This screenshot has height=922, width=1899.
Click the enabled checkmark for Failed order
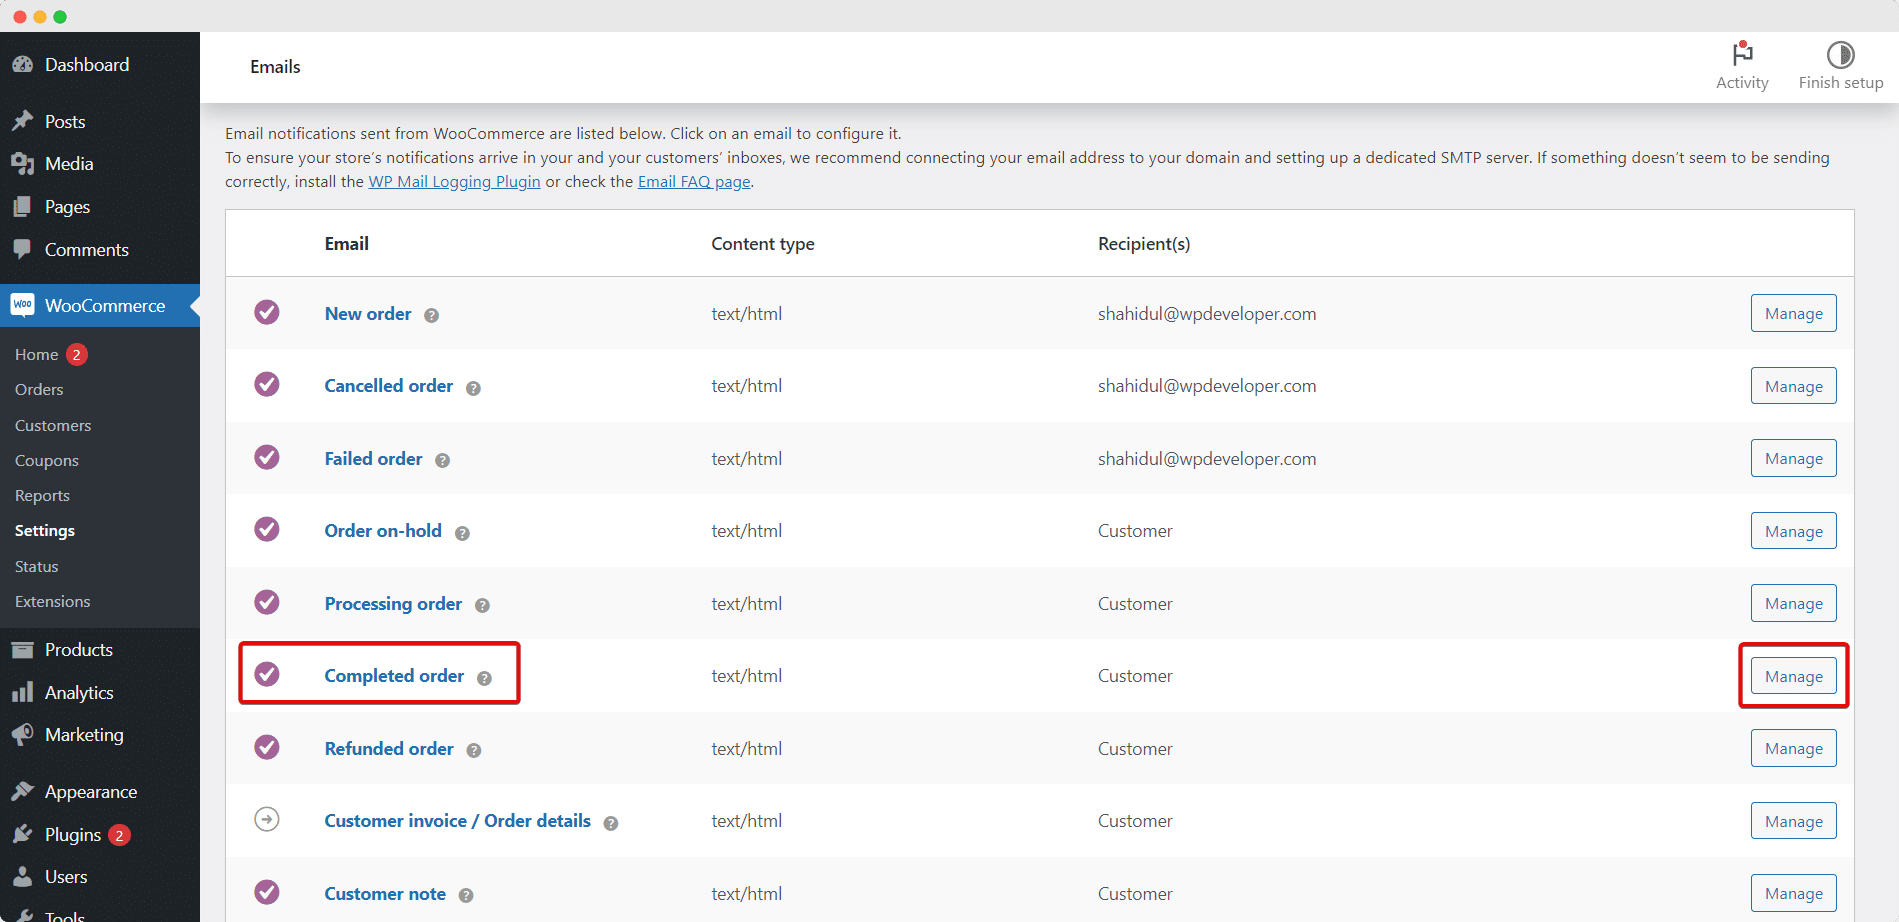[267, 457]
